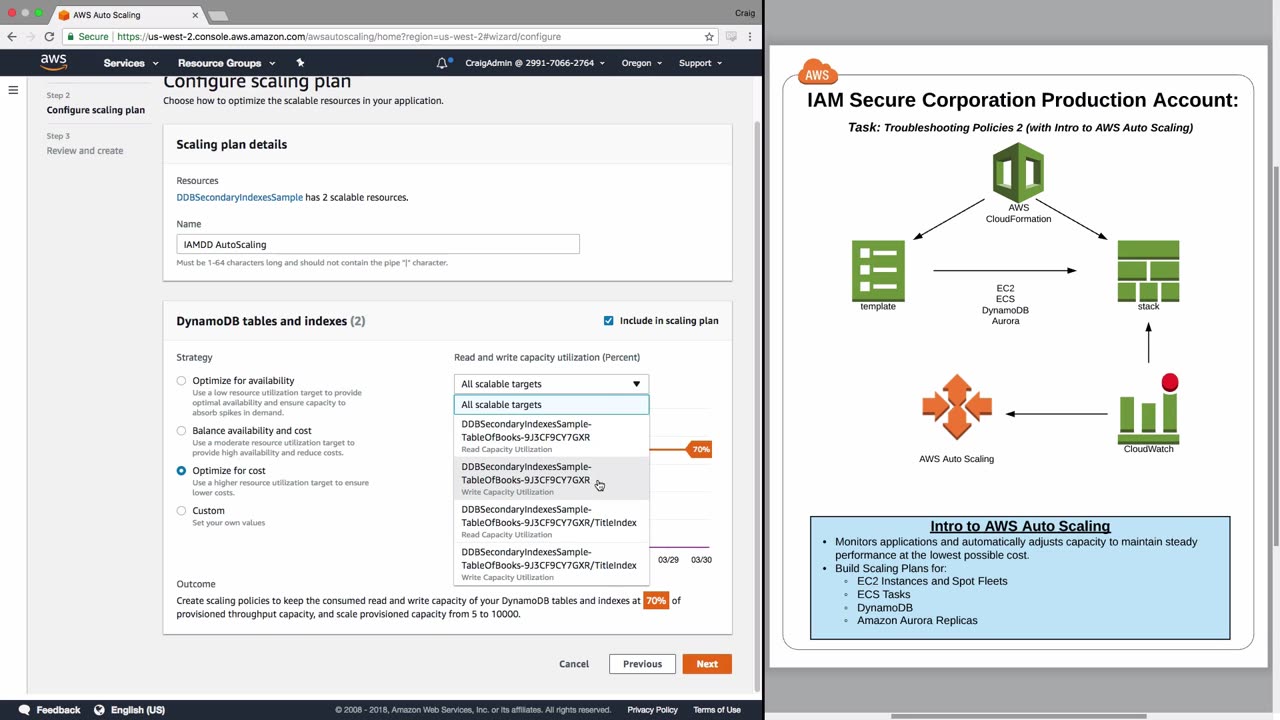Focus the scaling plan Name field

[x=378, y=244]
